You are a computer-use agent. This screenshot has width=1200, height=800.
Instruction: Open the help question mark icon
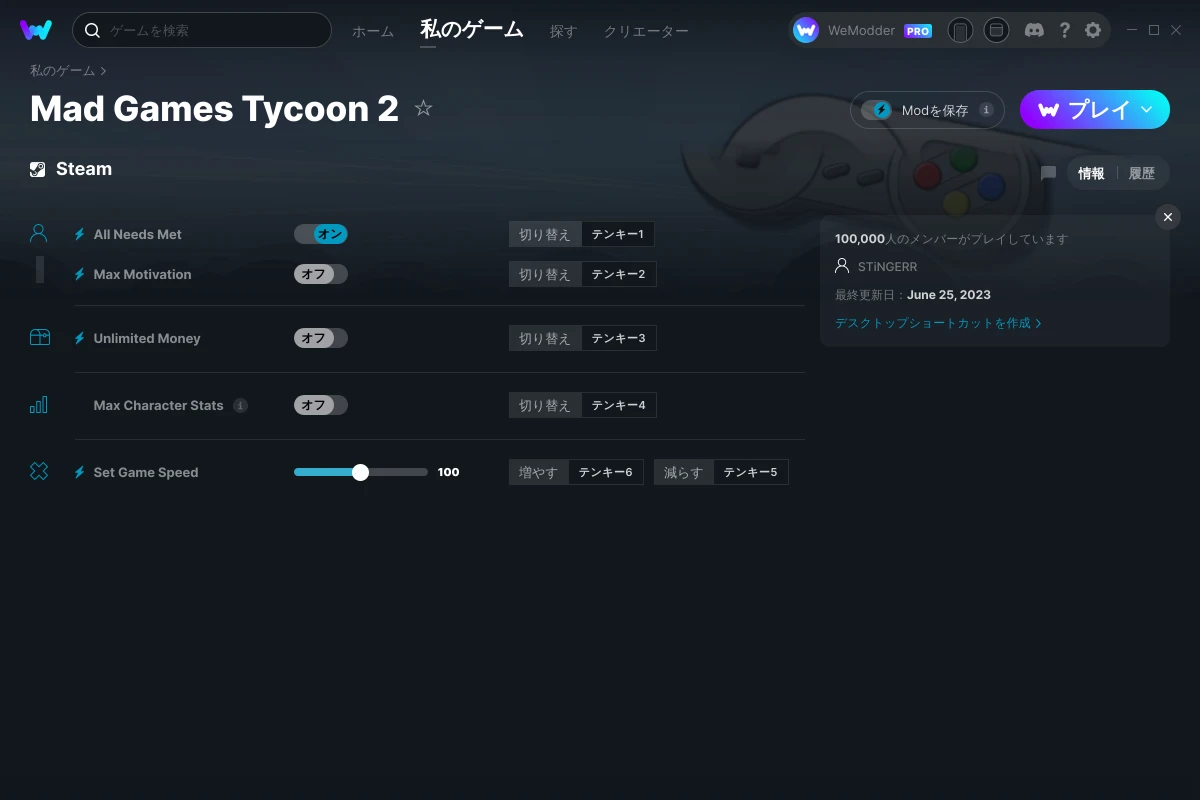click(1065, 30)
